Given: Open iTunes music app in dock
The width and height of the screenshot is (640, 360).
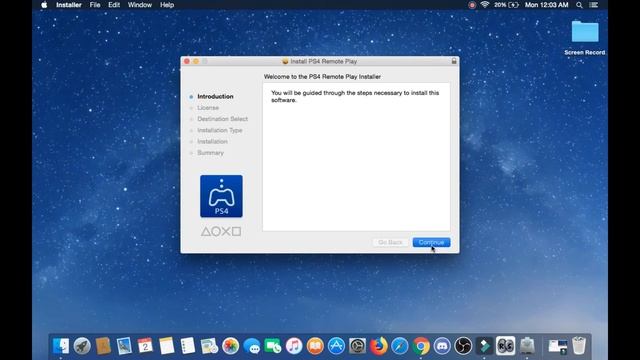Looking at the screenshot, I should [x=294, y=346].
